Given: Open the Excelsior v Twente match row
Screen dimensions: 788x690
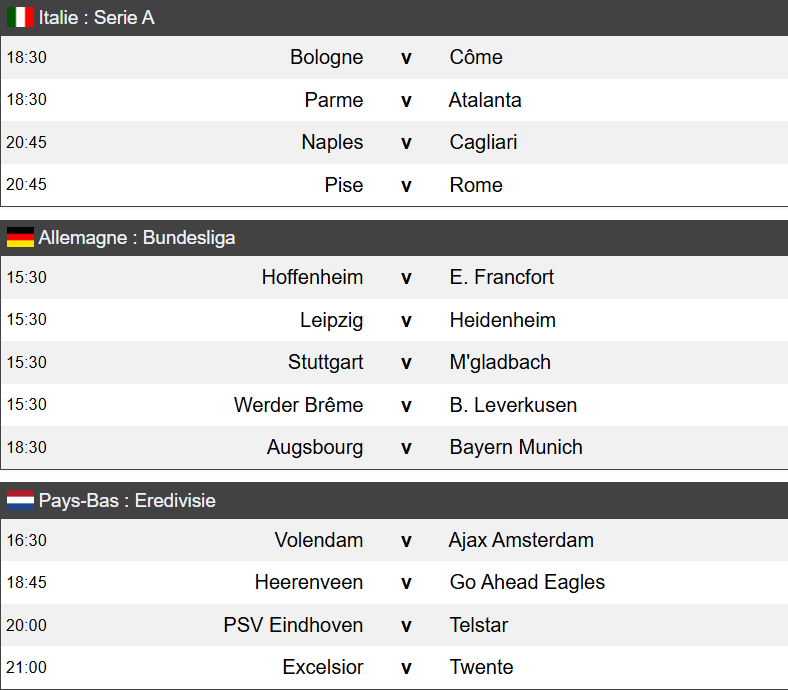Looking at the screenshot, I should pyautogui.click(x=394, y=667).
